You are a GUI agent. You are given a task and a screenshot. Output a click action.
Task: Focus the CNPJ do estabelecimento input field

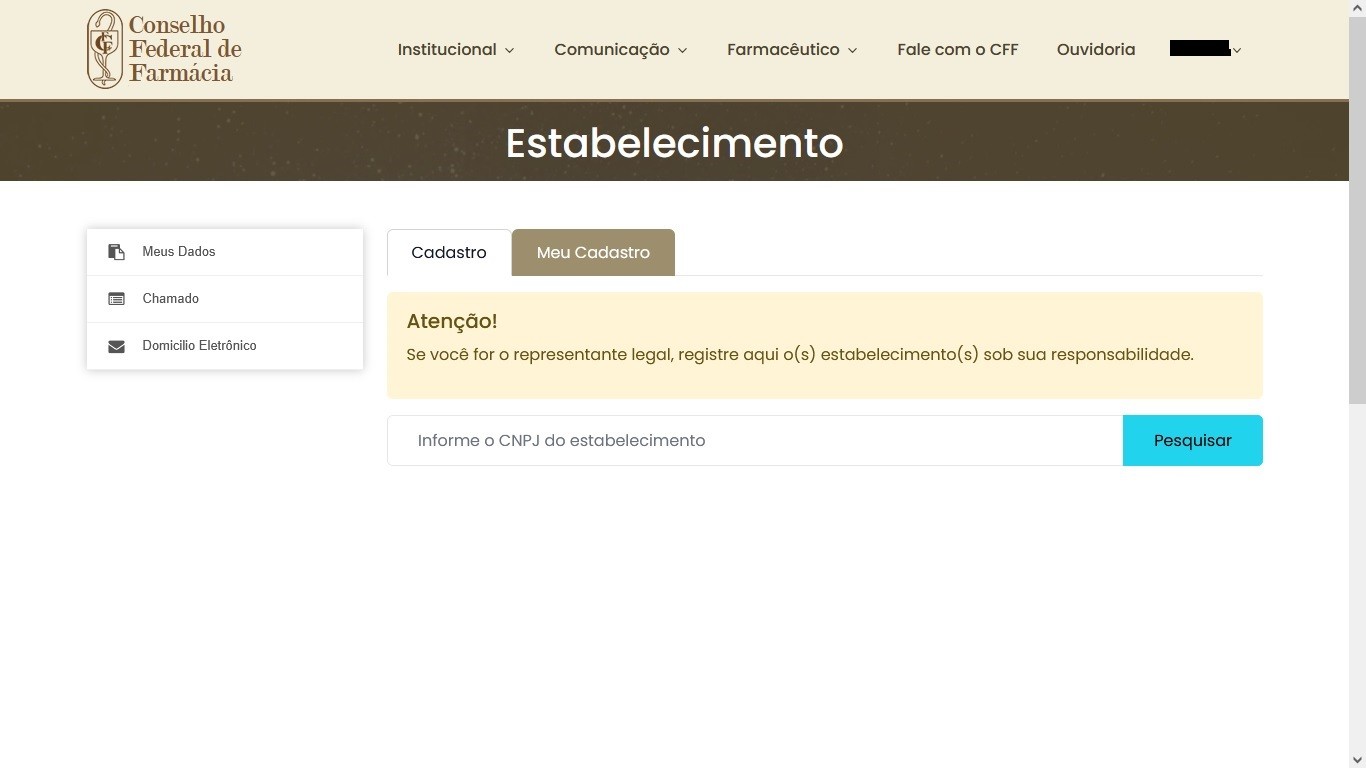(x=755, y=441)
